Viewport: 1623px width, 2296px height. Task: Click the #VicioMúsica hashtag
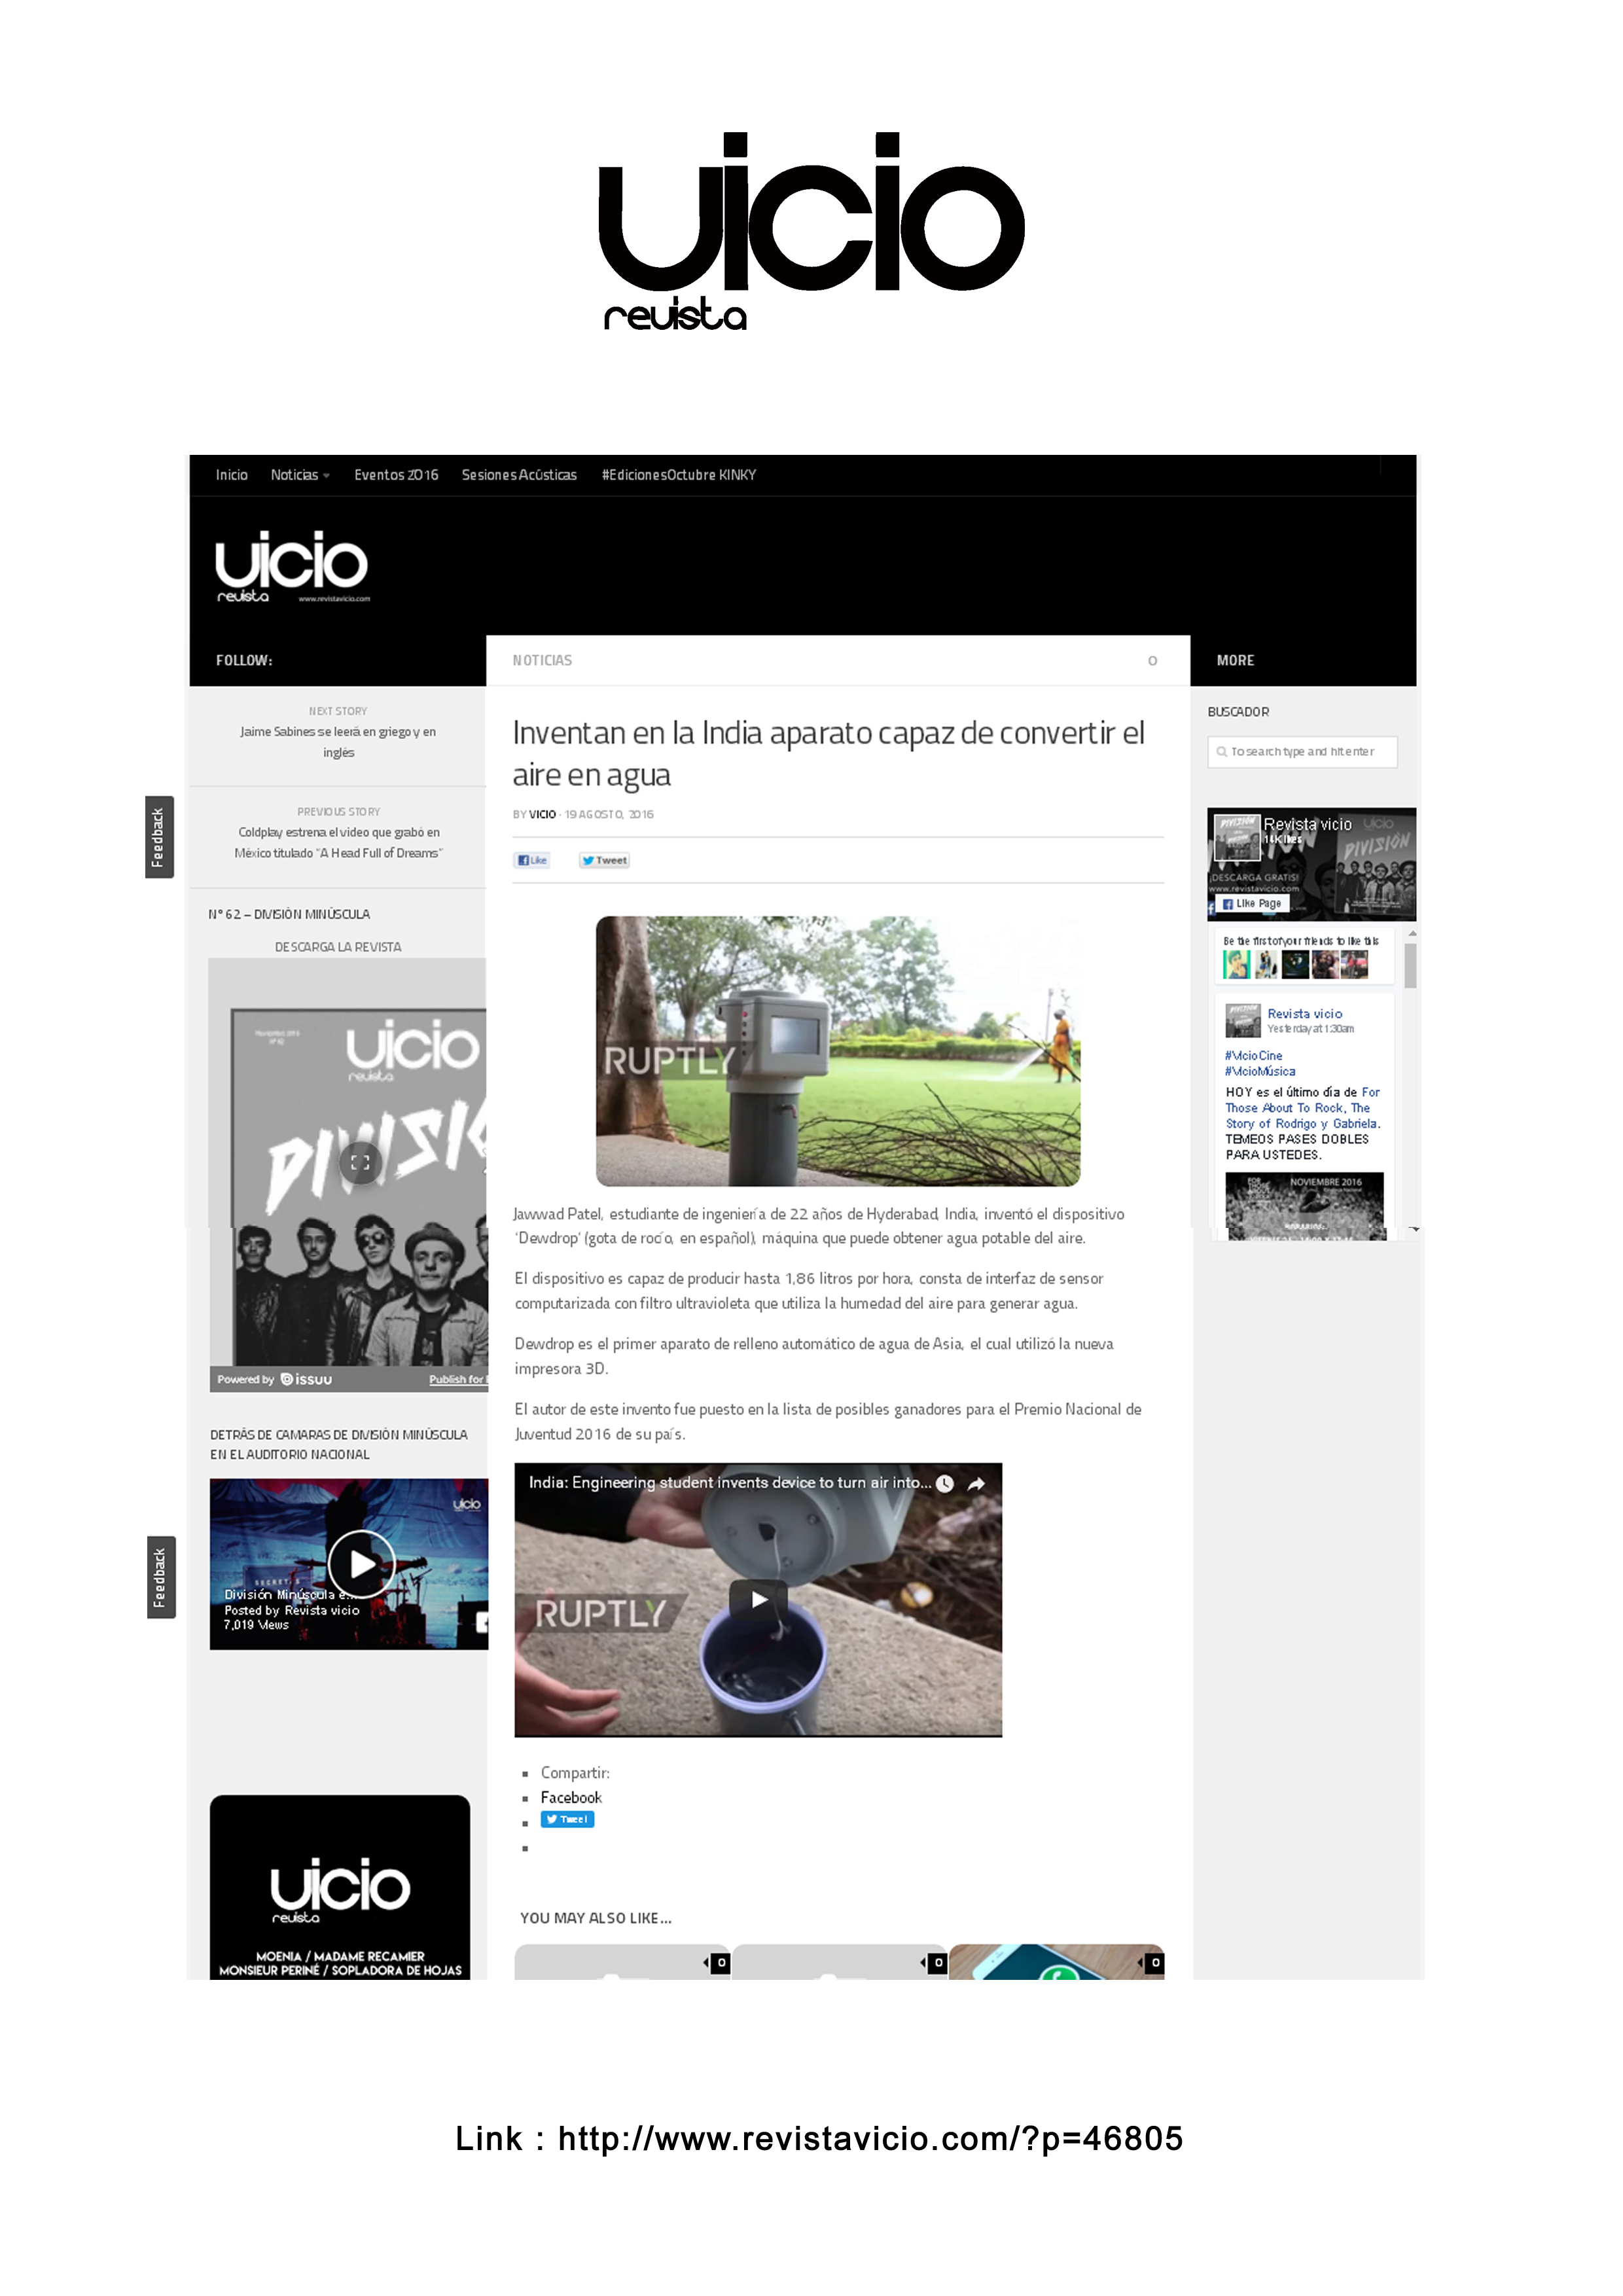pos(1260,1072)
